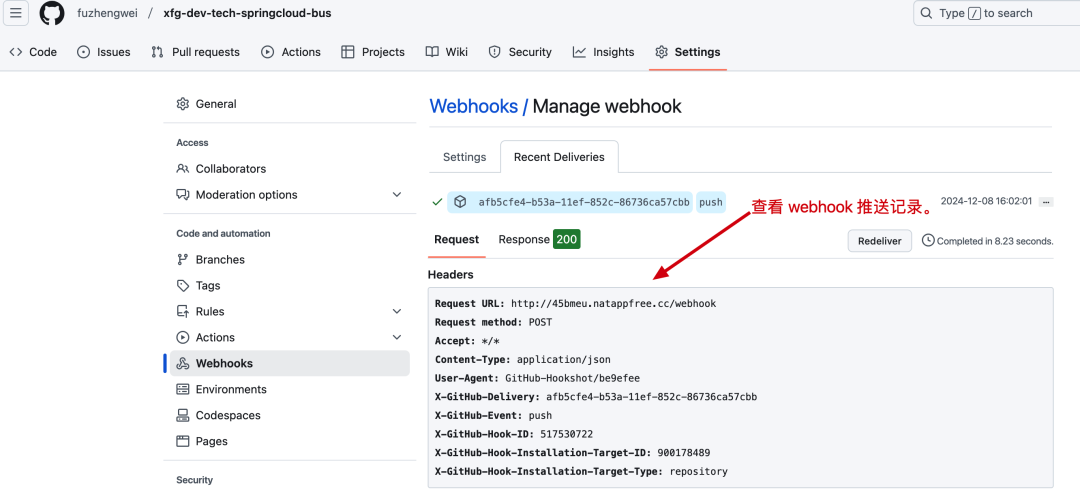This screenshot has width=1080, height=489.
Task: Open the hamburger navigation menu
Action: click(x=15, y=13)
